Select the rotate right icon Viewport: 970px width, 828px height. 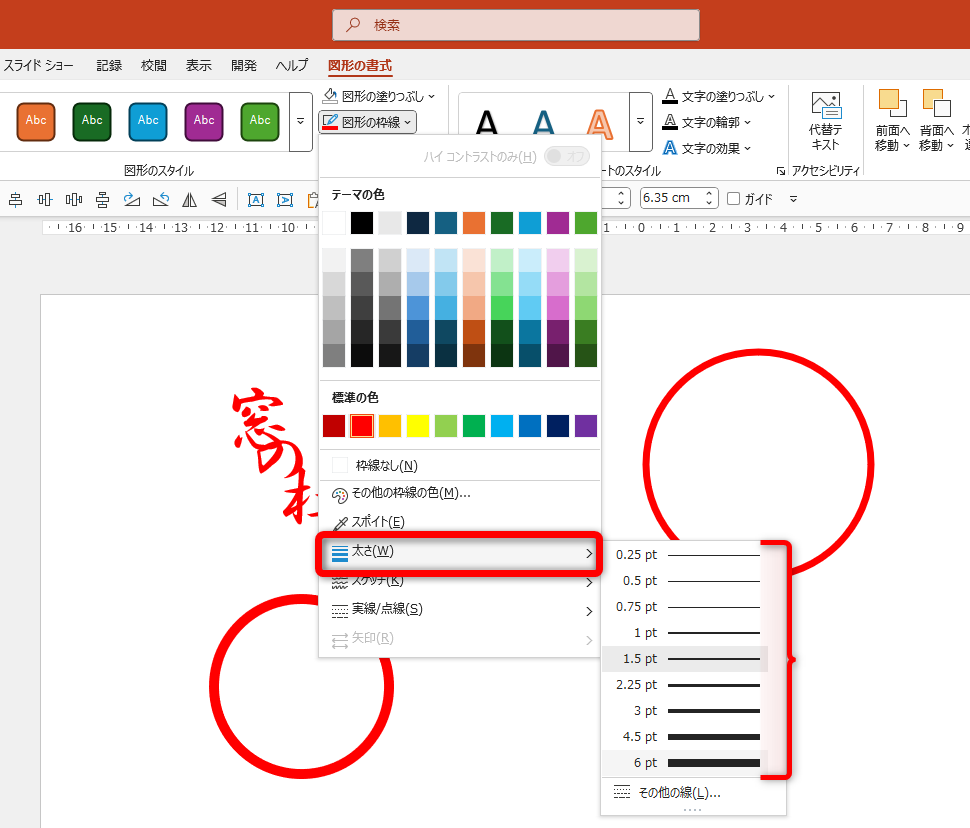tap(131, 199)
